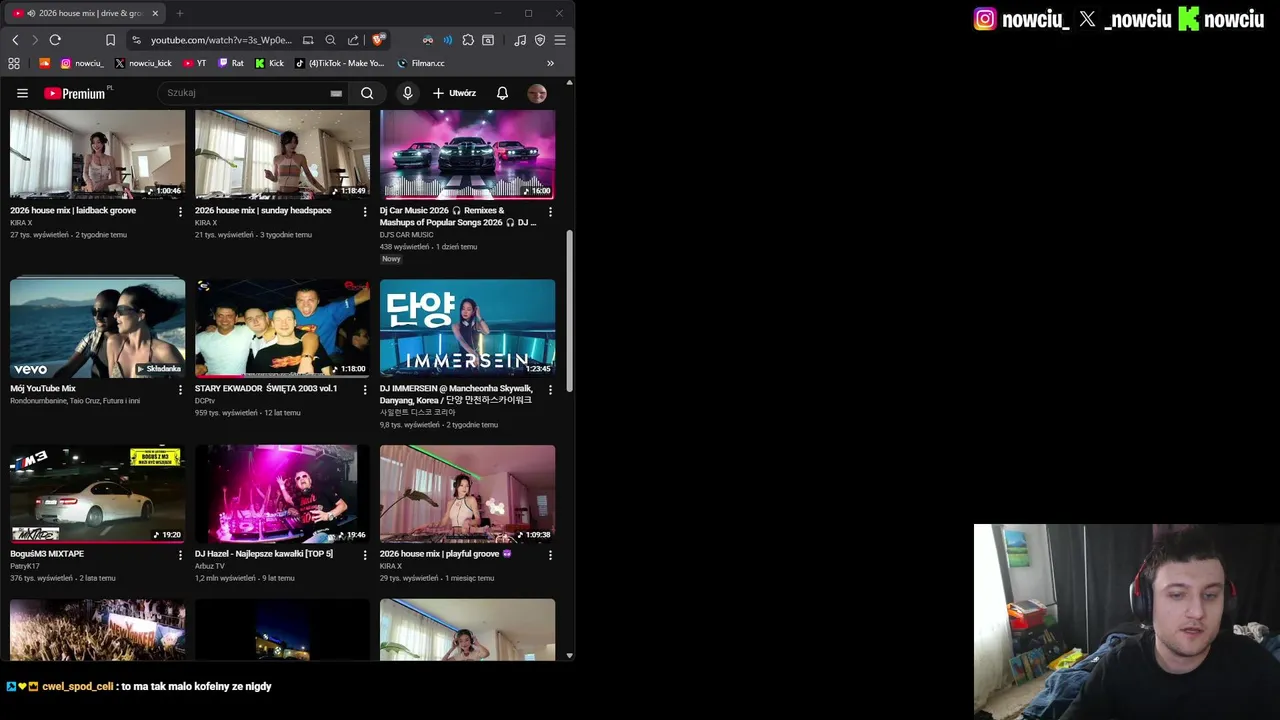The image size is (1280, 720).
Task: Click the YouTube Premium logo
Action: coord(75,93)
